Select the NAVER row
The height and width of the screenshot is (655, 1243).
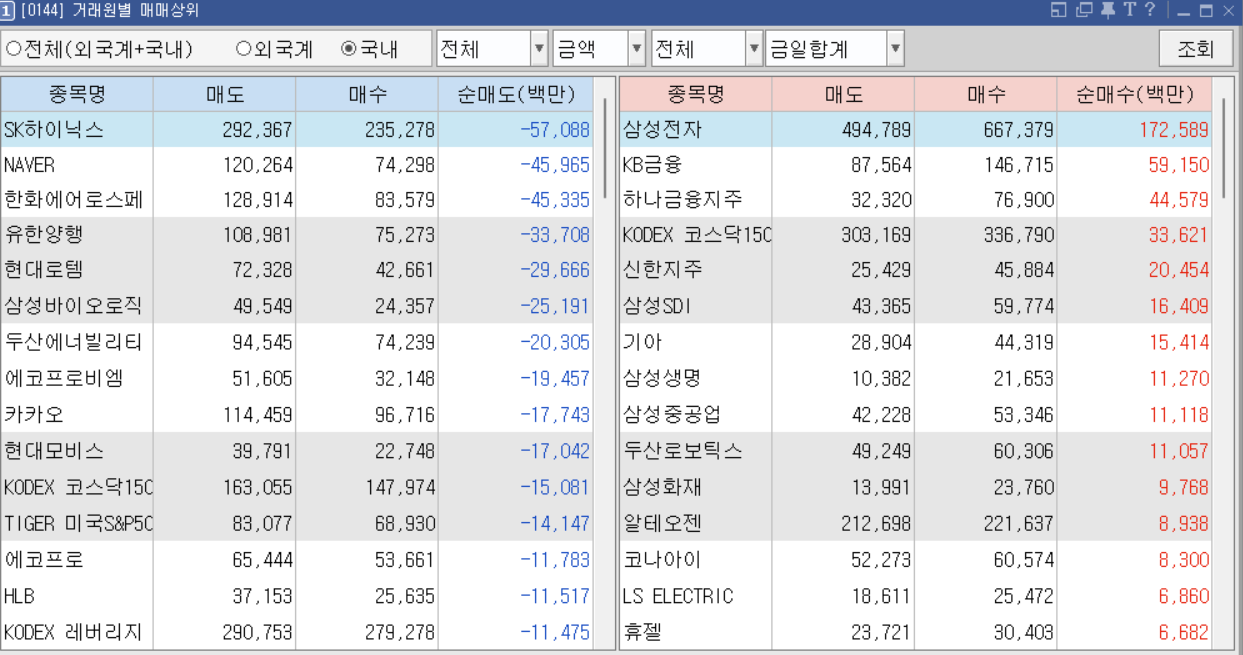[x=296, y=165]
